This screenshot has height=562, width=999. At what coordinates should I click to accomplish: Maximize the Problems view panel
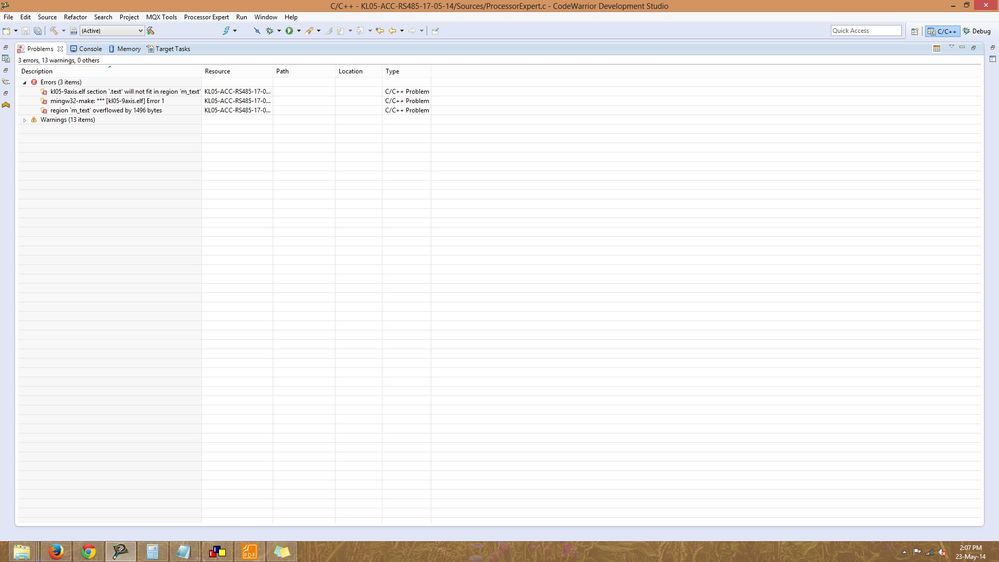pos(974,48)
